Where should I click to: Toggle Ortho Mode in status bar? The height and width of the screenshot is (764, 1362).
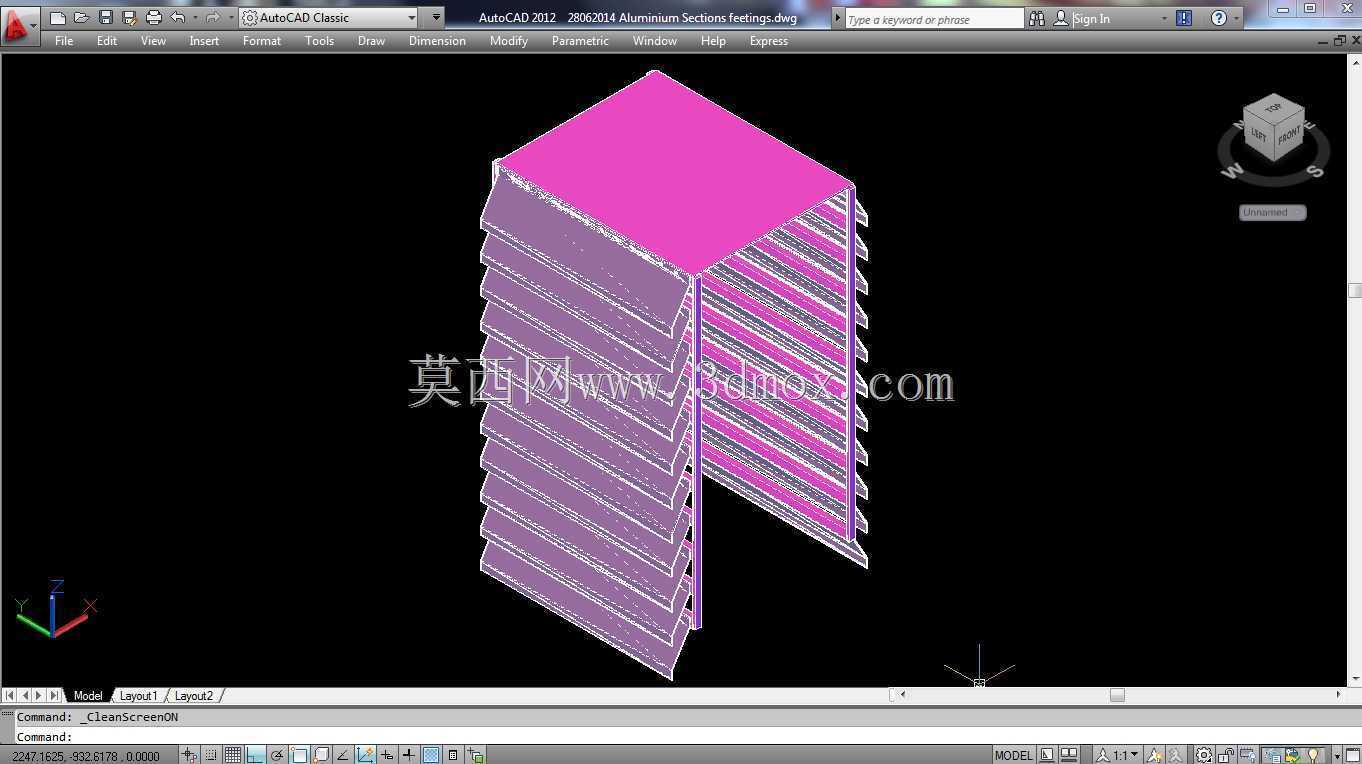tap(255, 755)
